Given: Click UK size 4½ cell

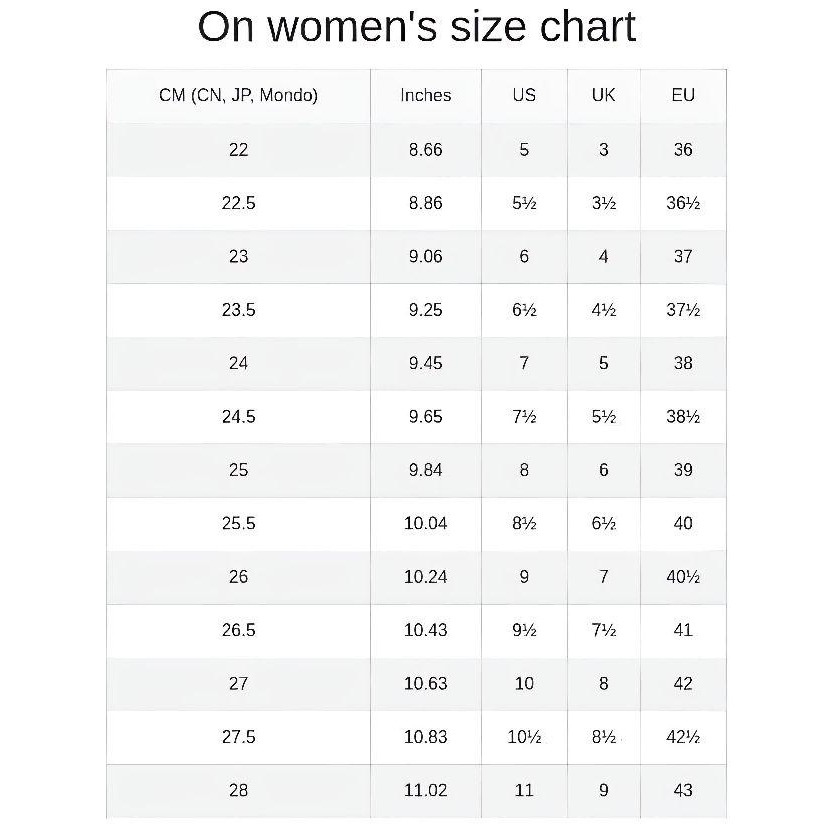Looking at the screenshot, I should coord(603,310).
